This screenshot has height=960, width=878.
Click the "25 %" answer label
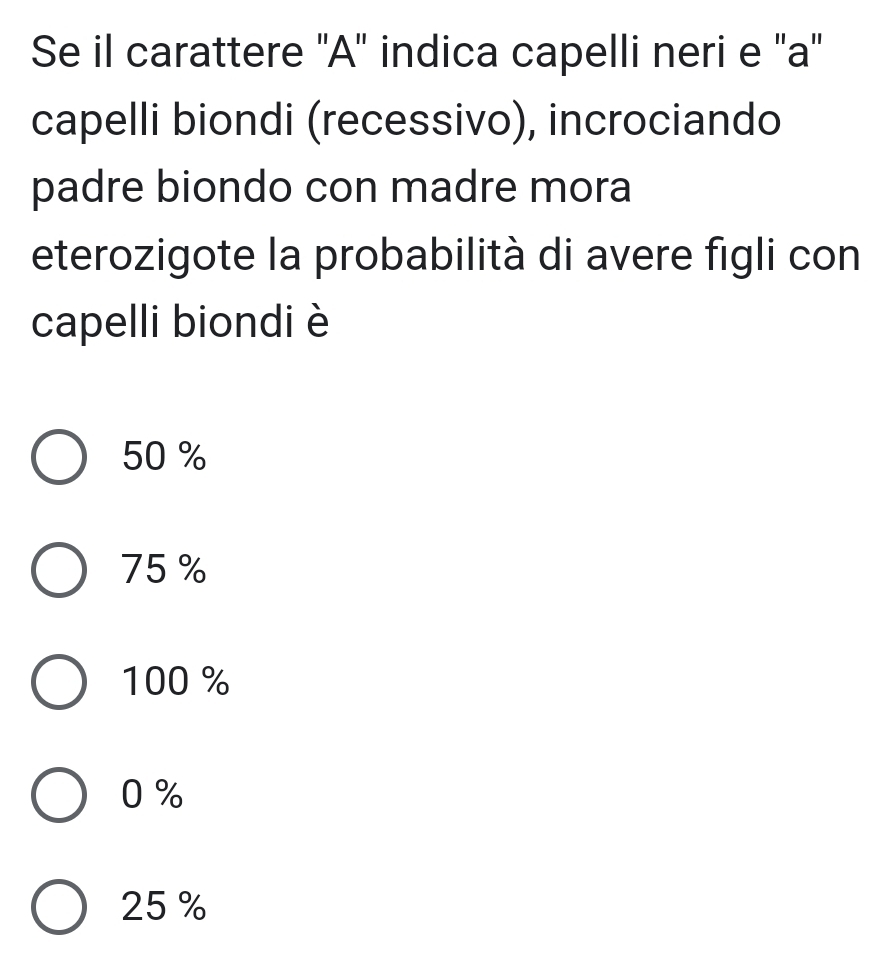[x=164, y=908]
